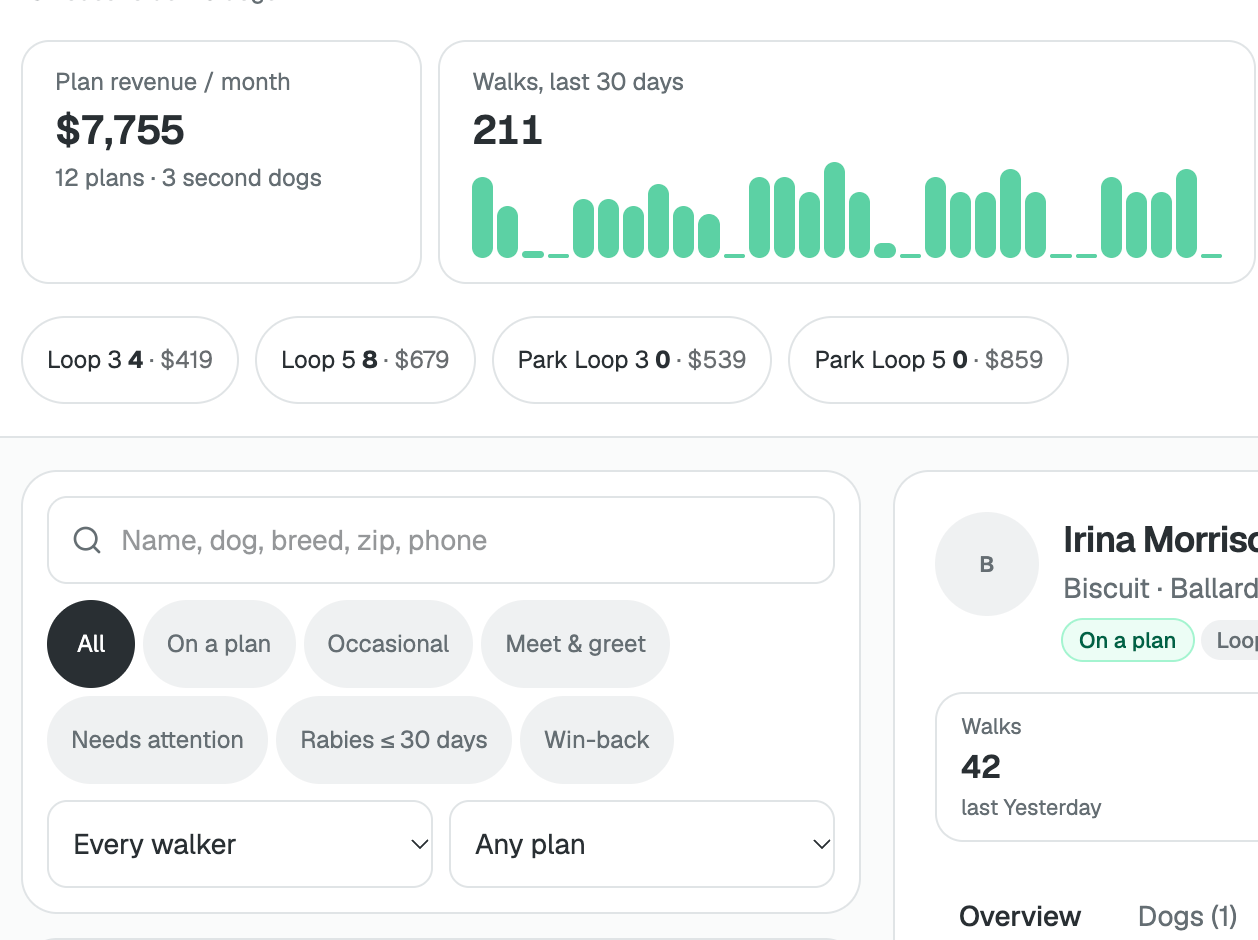Click the Irina Morrison client name
Image resolution: width=1258 pixels, height=940 pixels.
click(x=1160, y=540)
